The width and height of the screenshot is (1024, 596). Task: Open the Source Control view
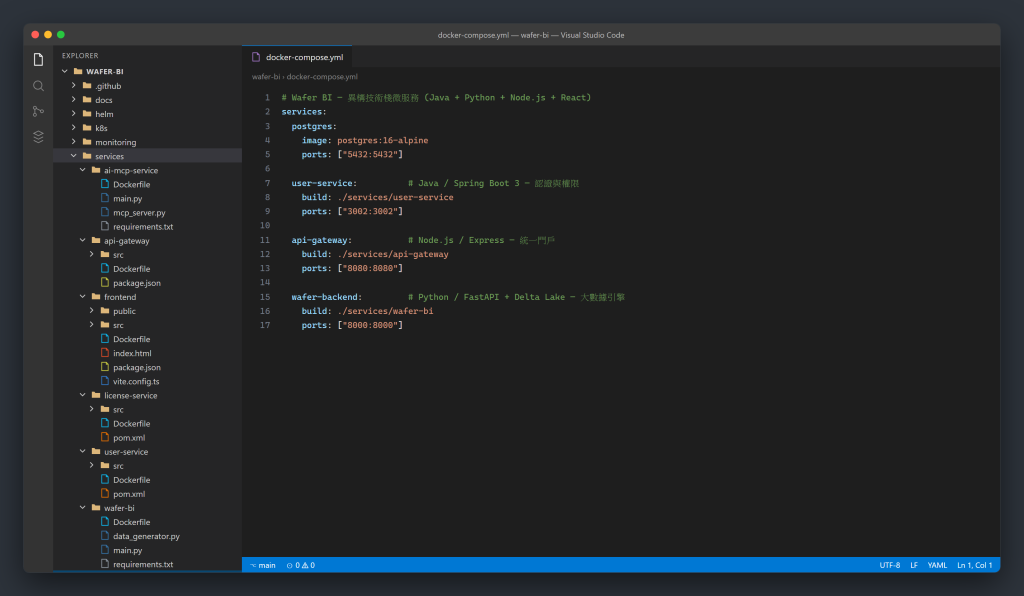coord(39,111)
